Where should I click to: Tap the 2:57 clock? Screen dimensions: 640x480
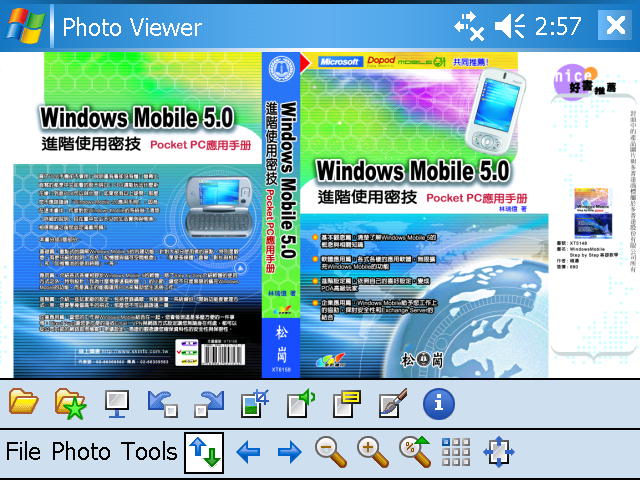pos(558,27)
